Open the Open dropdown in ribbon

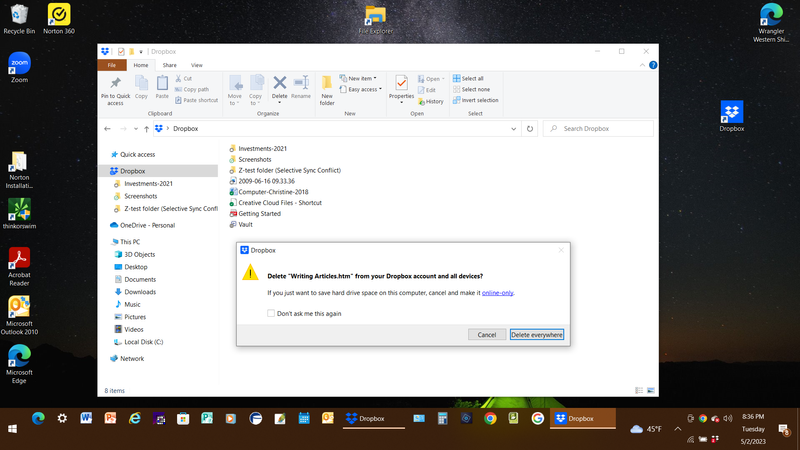click(x=431, y=79)
